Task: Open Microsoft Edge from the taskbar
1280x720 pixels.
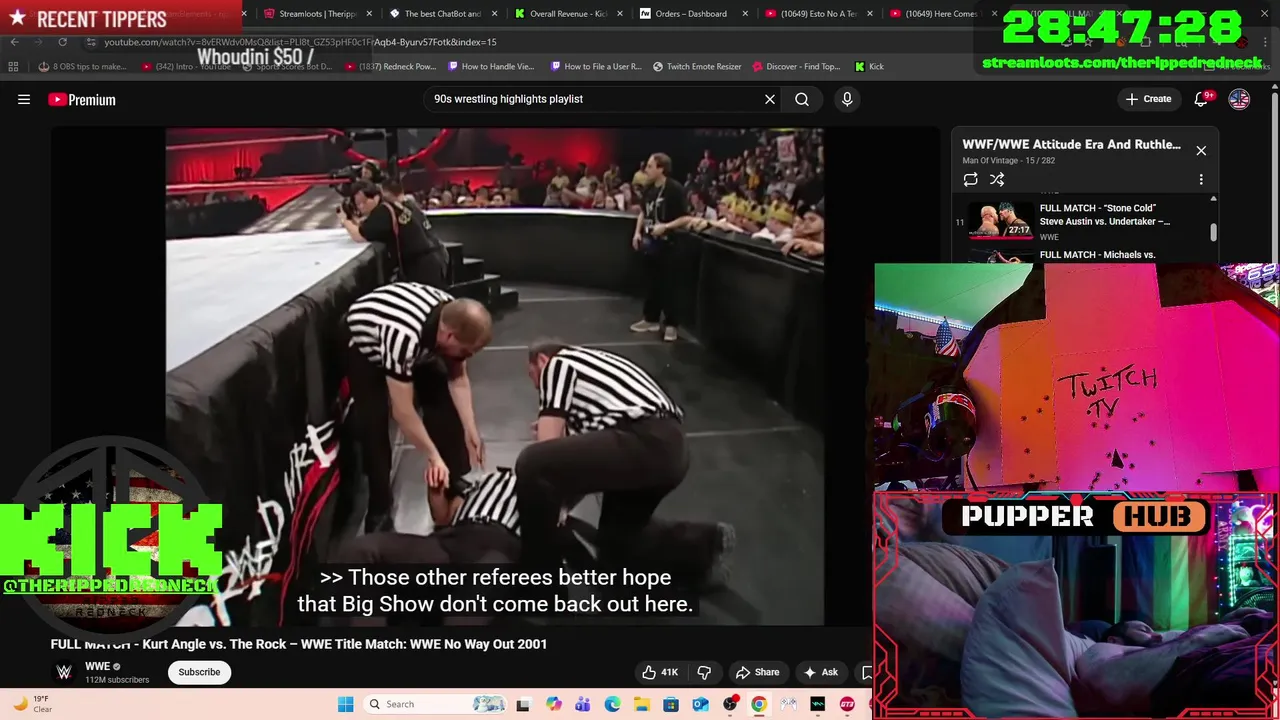Action: pyautogui.click(x=612, y=704)
